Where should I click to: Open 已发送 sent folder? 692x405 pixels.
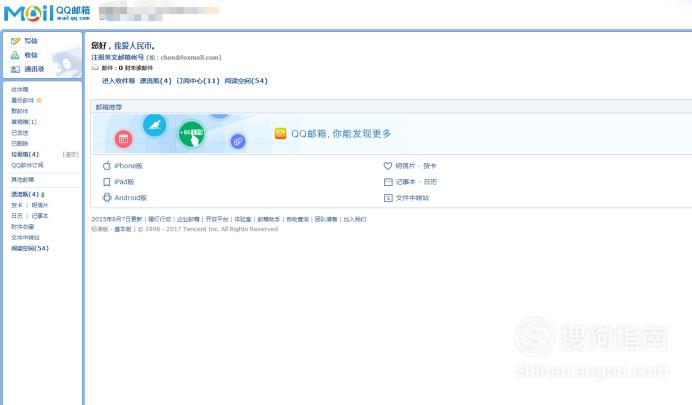coord(19,133)
